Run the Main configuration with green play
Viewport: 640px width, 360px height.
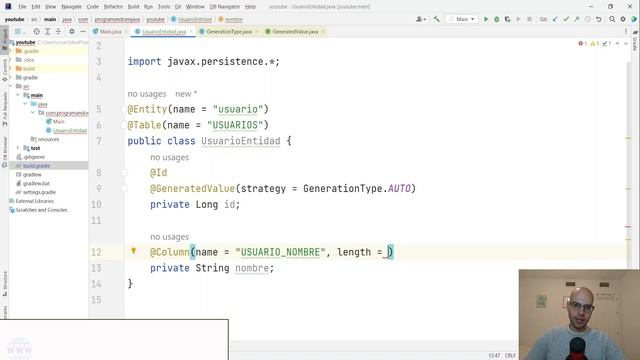486,19
